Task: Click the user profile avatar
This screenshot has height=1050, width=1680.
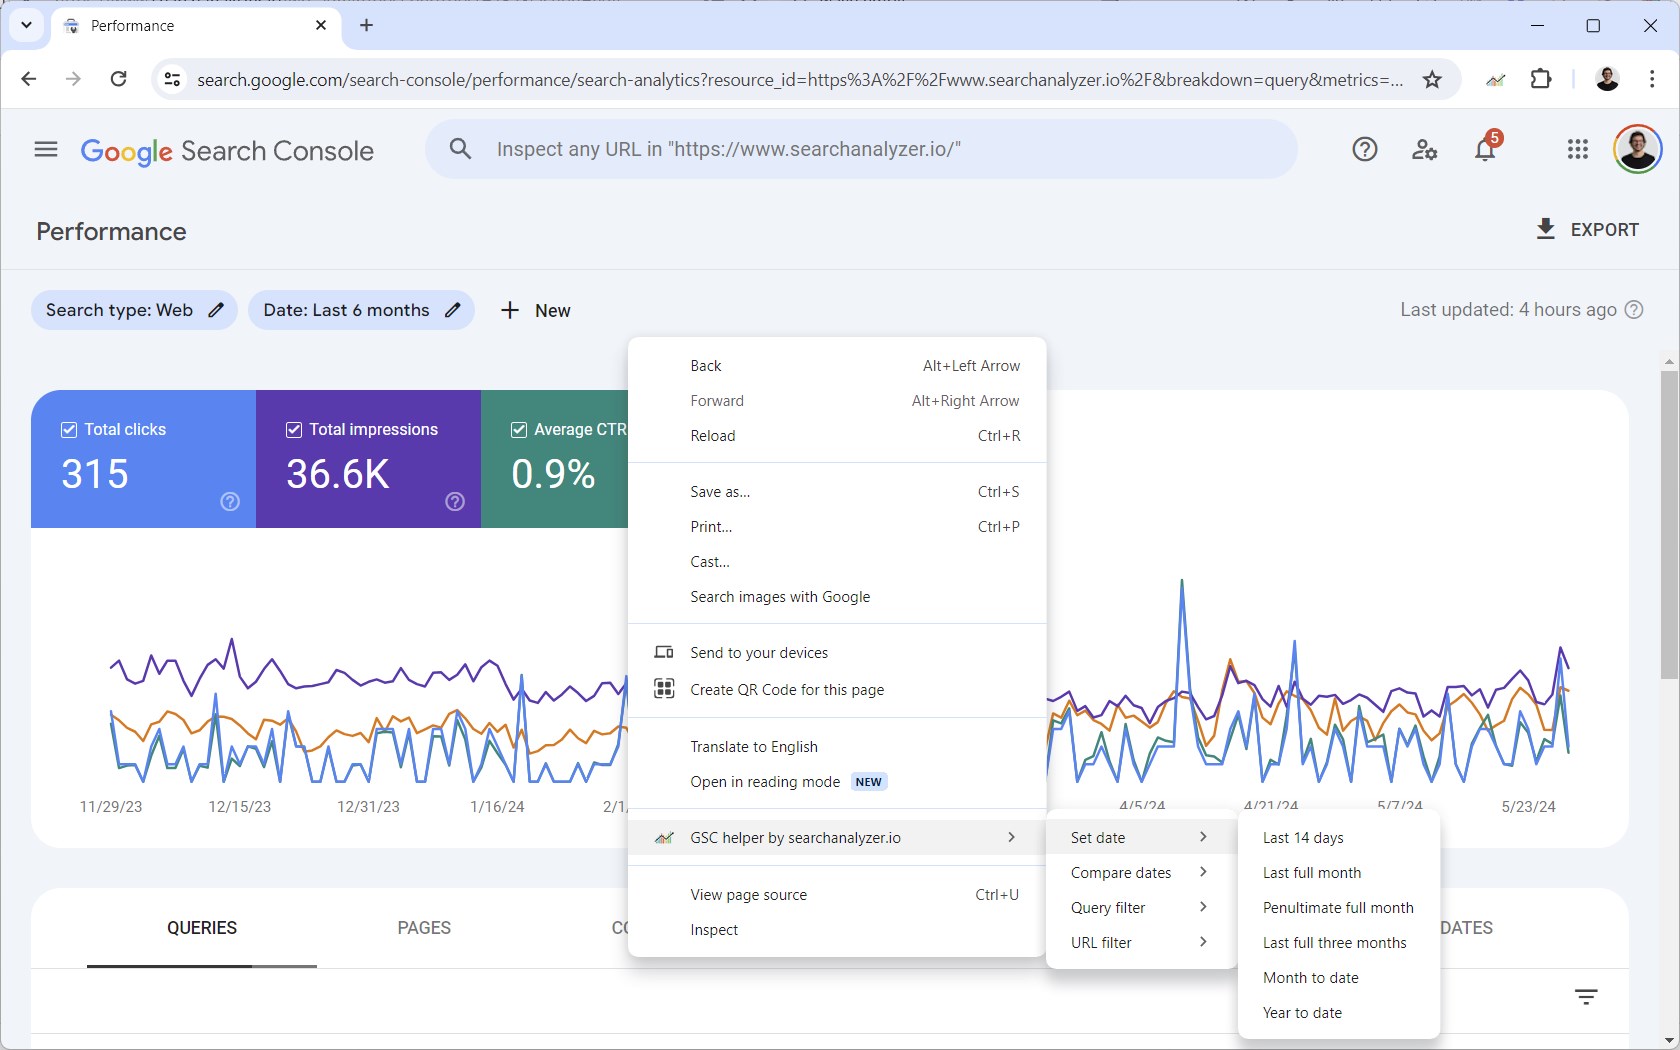Action: click(x=1637, y=149)
